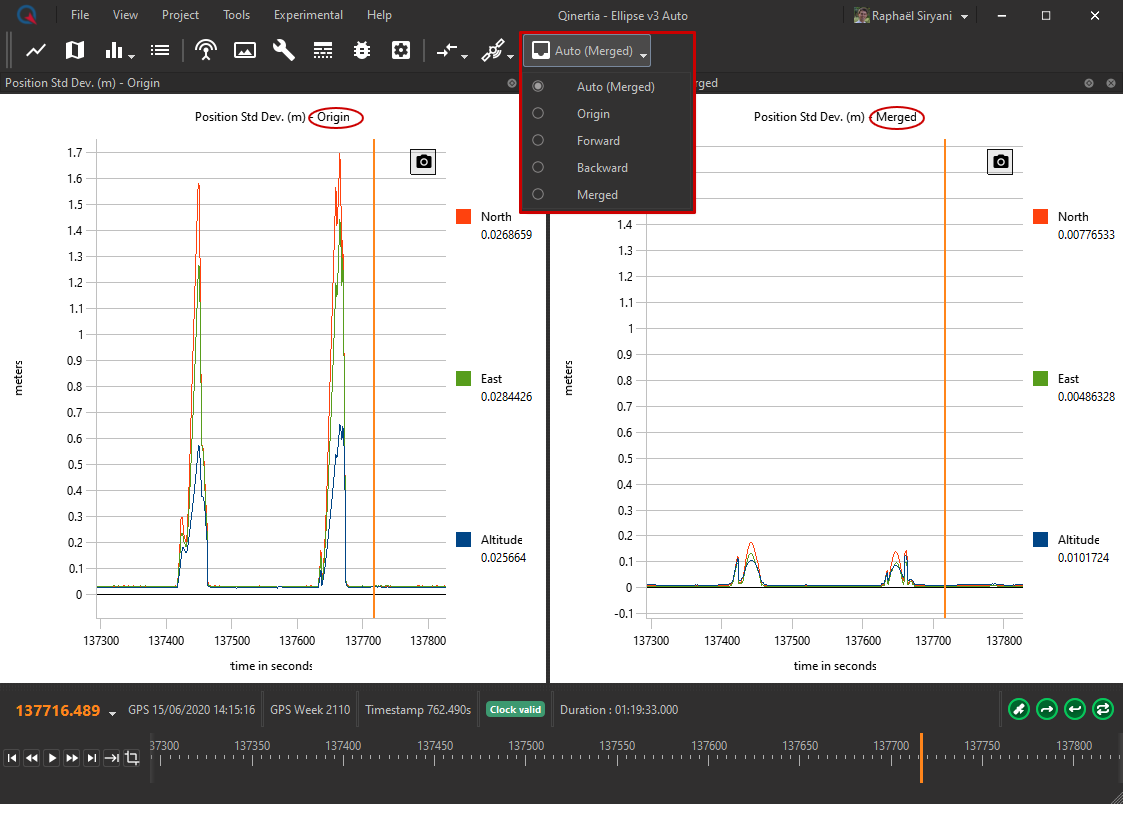Select the Origin radio option
This screenshot has width=1143, height=824.
(x=538, y=114)
